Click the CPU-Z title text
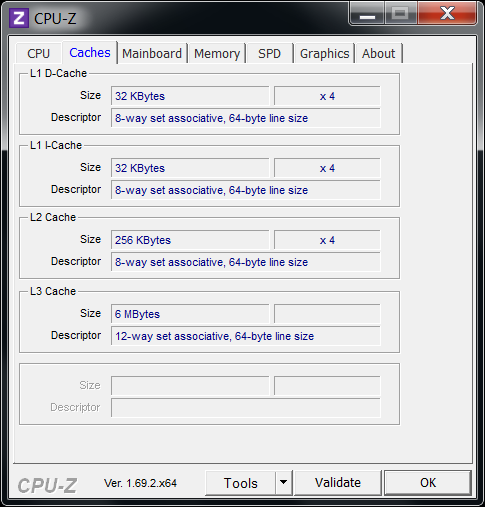 [55, 19]
